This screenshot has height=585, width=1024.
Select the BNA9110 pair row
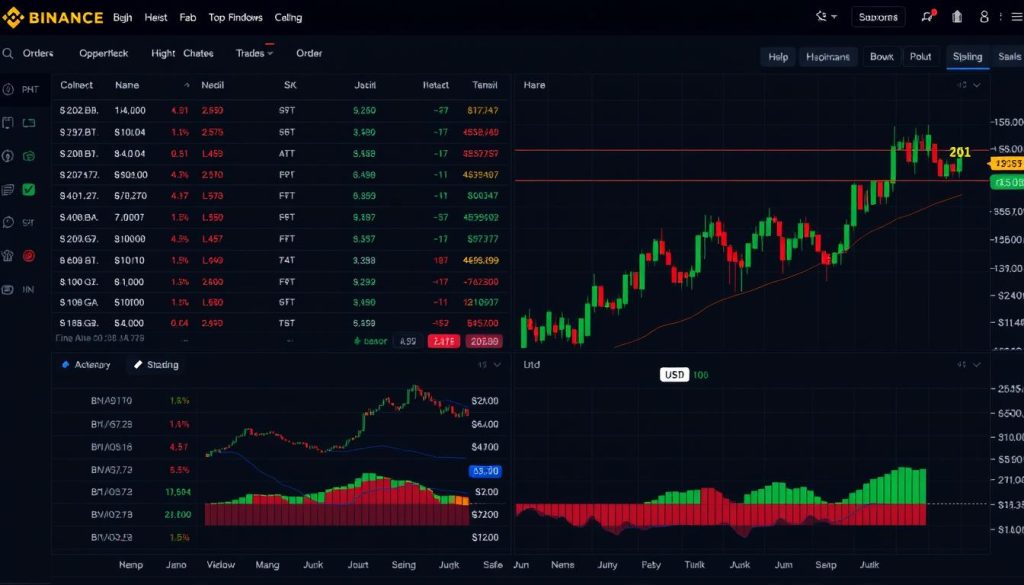point(140,401)
